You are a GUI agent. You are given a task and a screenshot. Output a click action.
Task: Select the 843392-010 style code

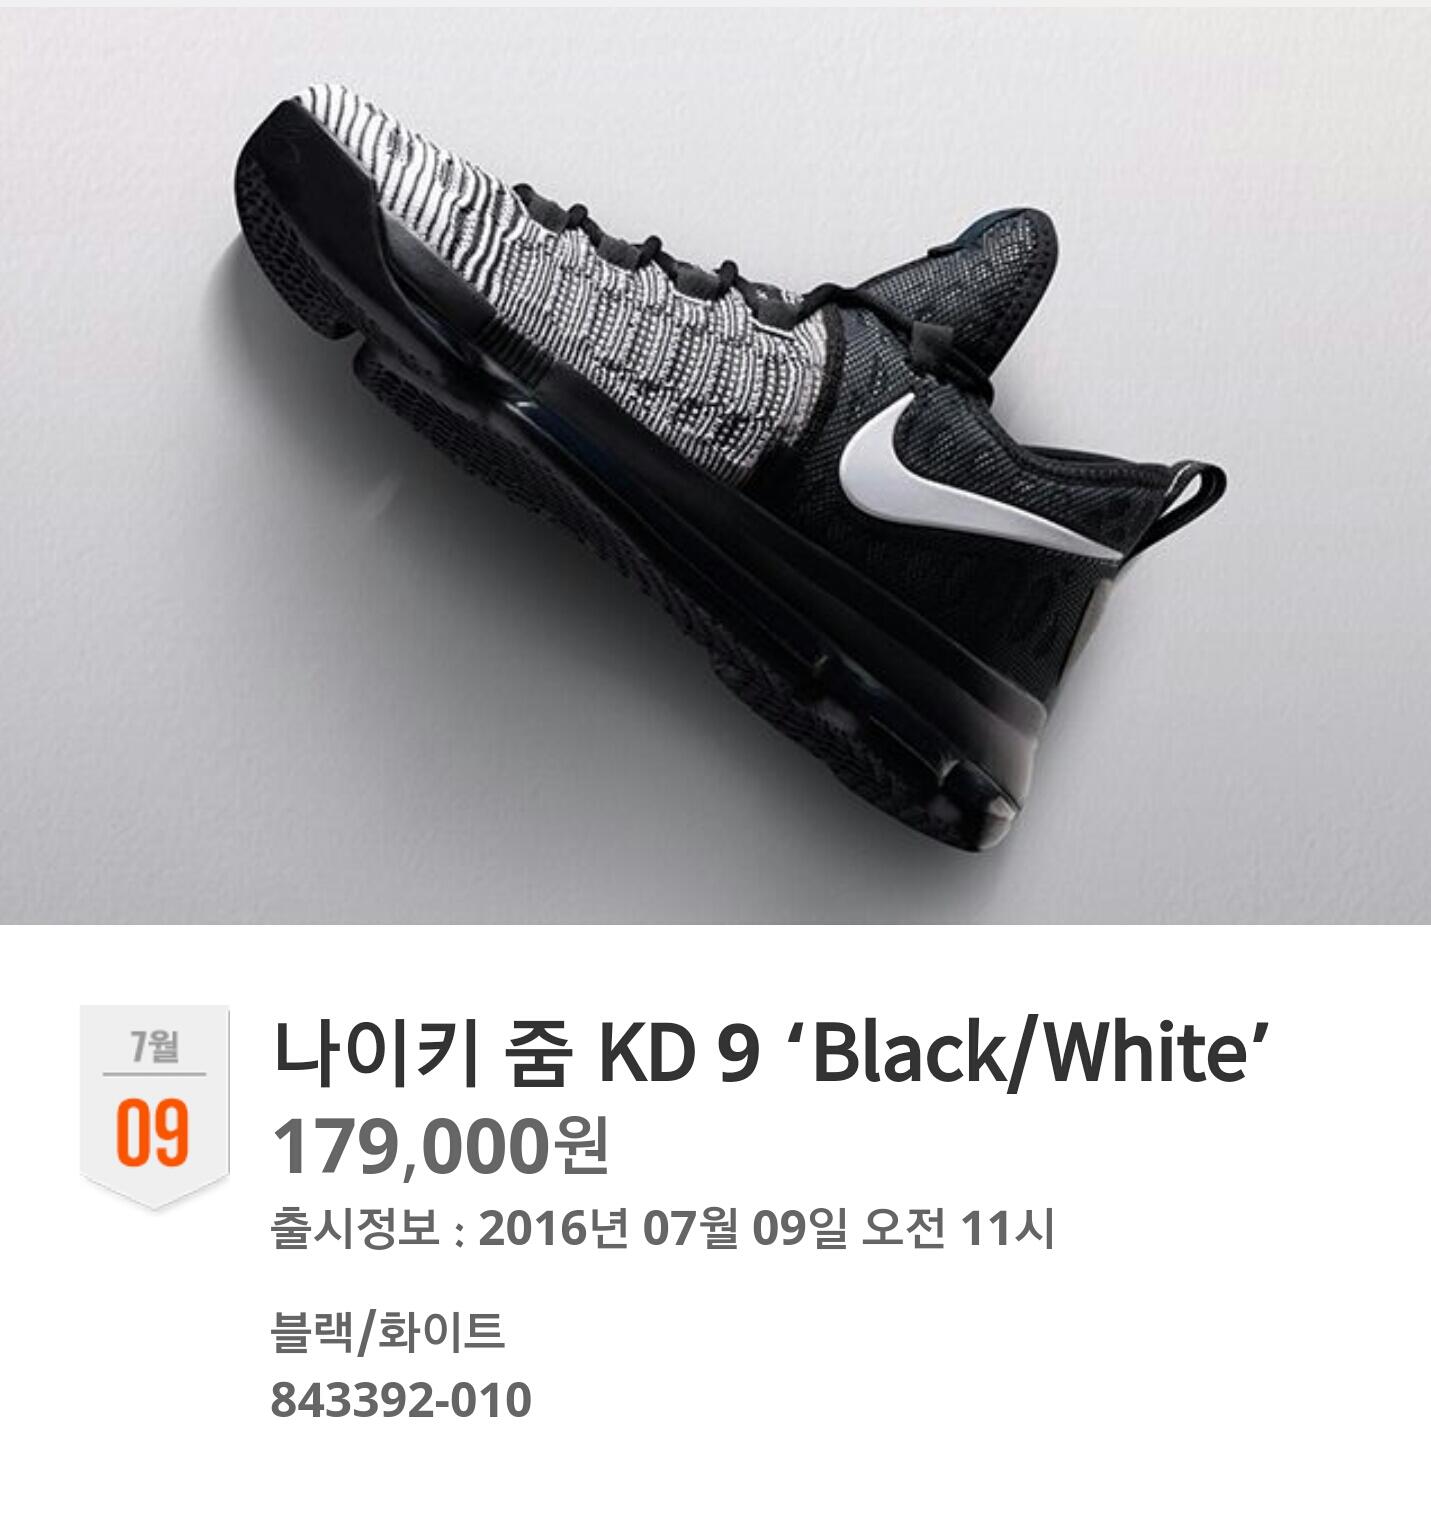pos(400,1400)
